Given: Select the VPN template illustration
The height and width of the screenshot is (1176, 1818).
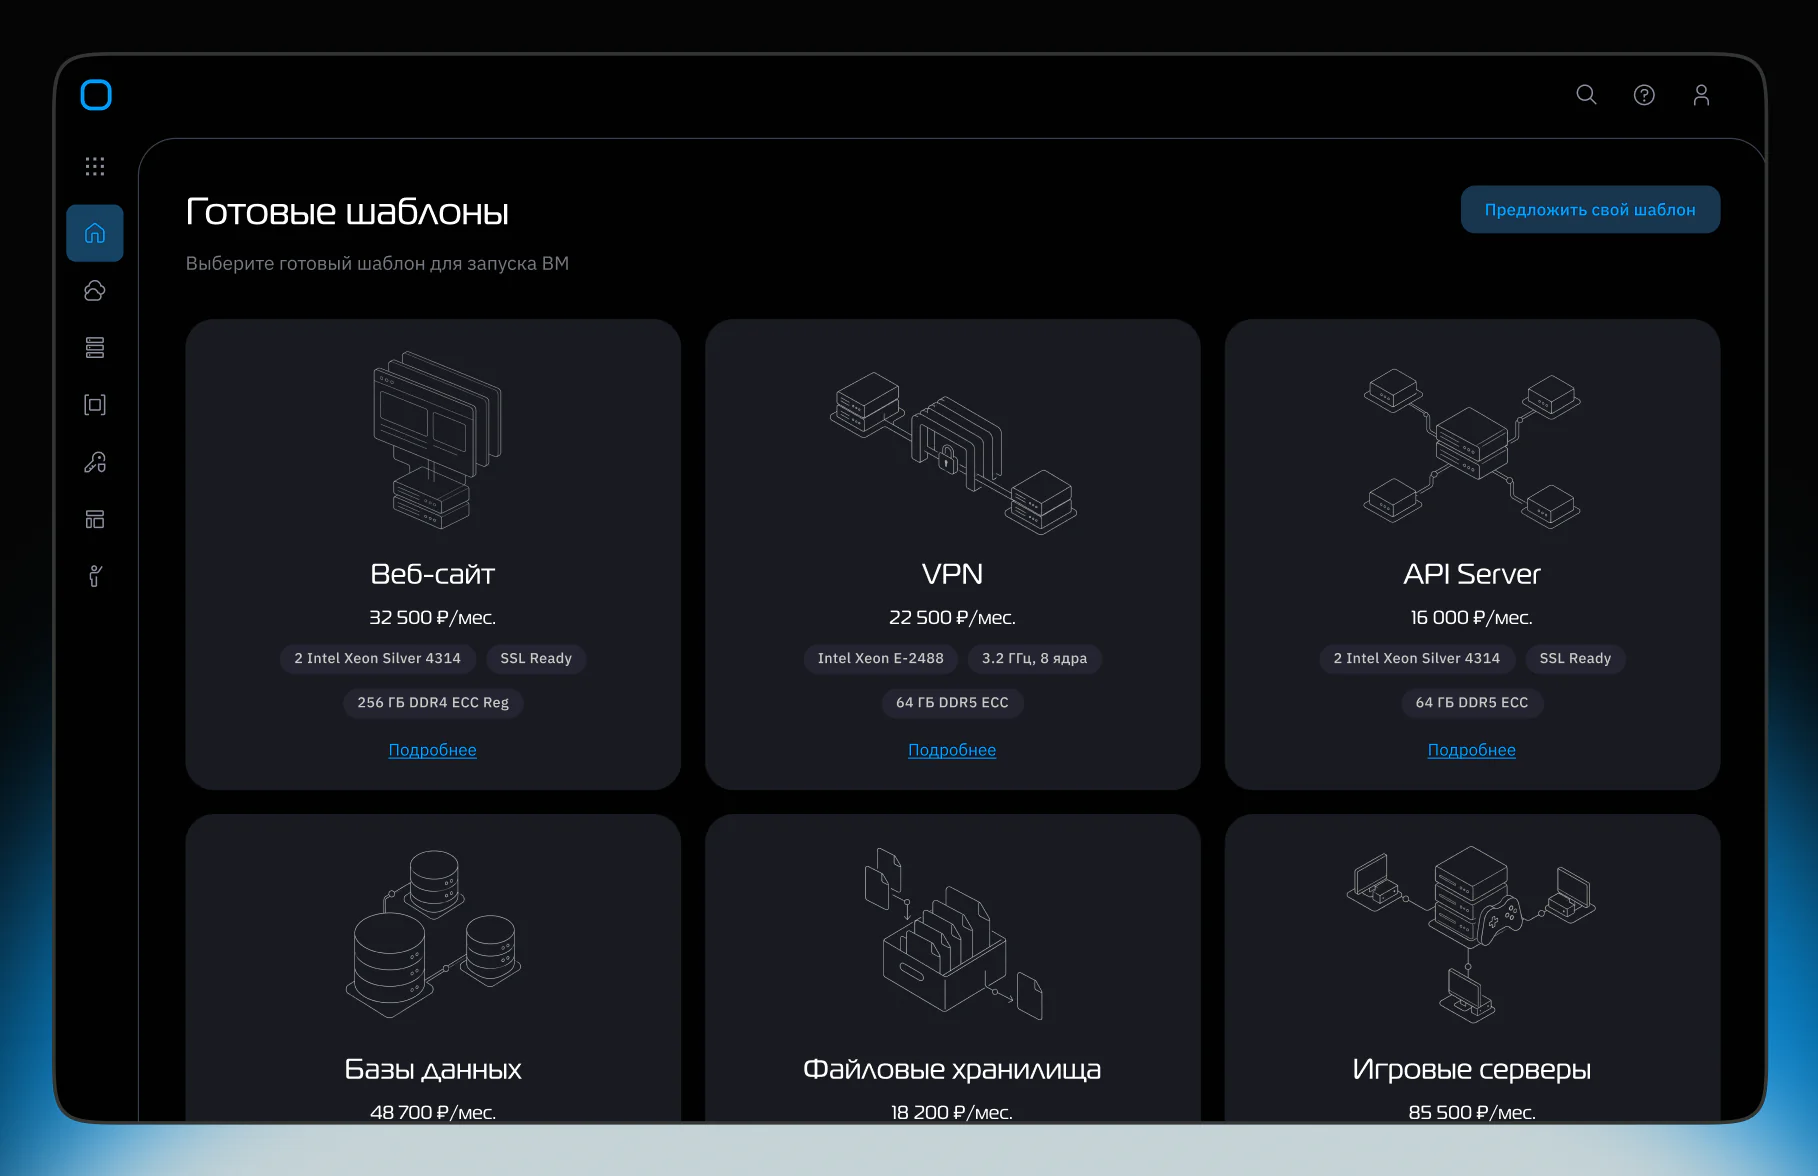Looking at the screenshot, I should 953,453.
